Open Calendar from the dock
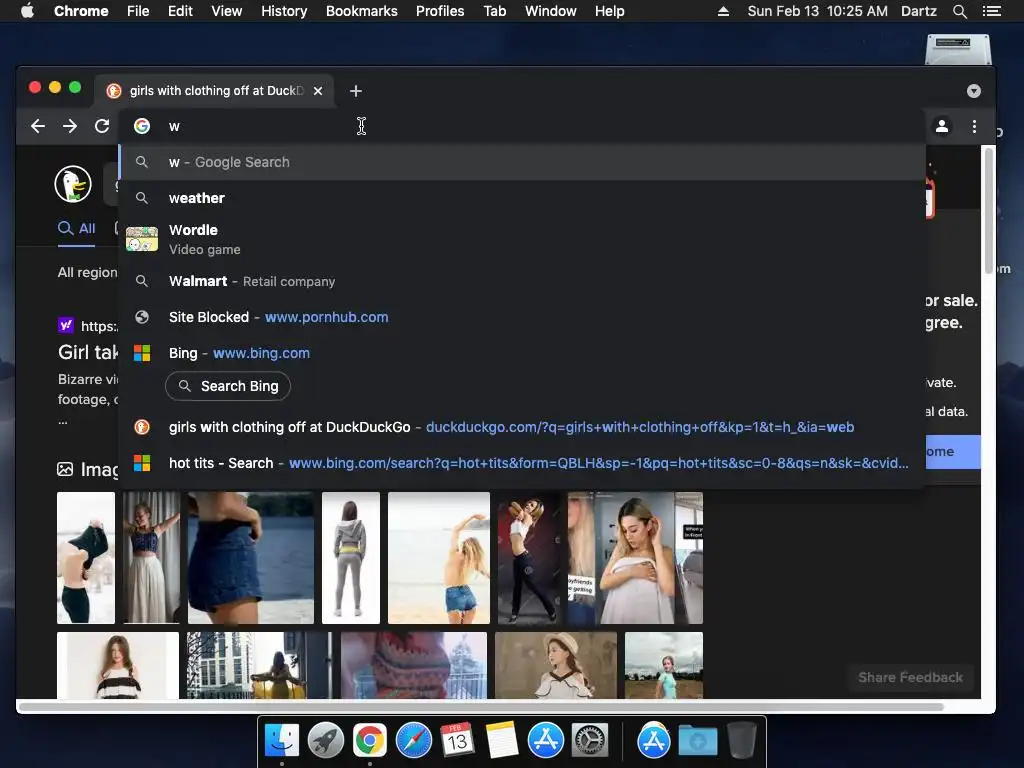The image size is (1024, 768). (x=457, y=741)
